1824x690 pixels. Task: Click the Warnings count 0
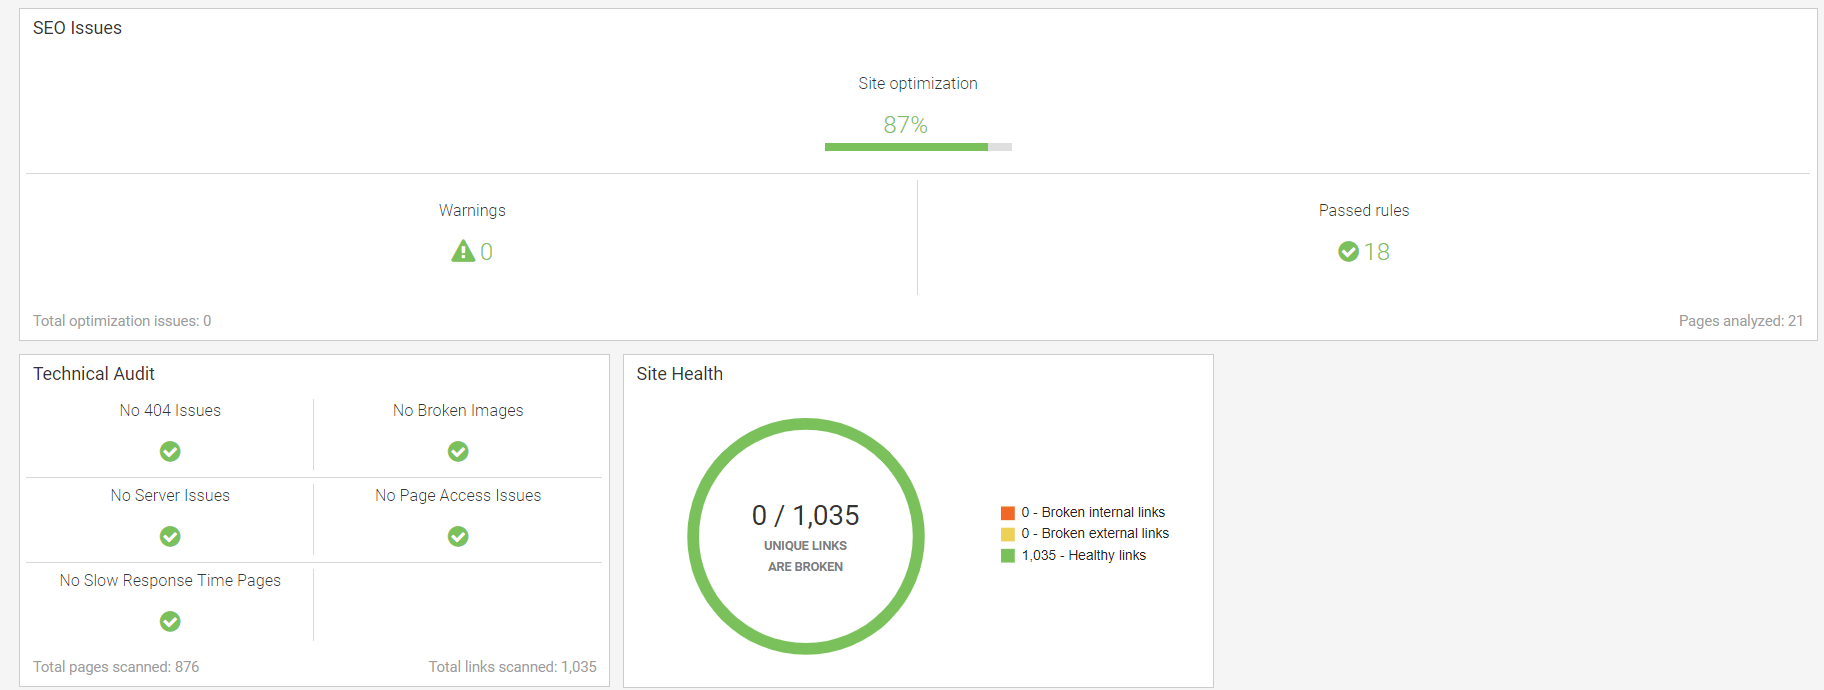(486, 252)
